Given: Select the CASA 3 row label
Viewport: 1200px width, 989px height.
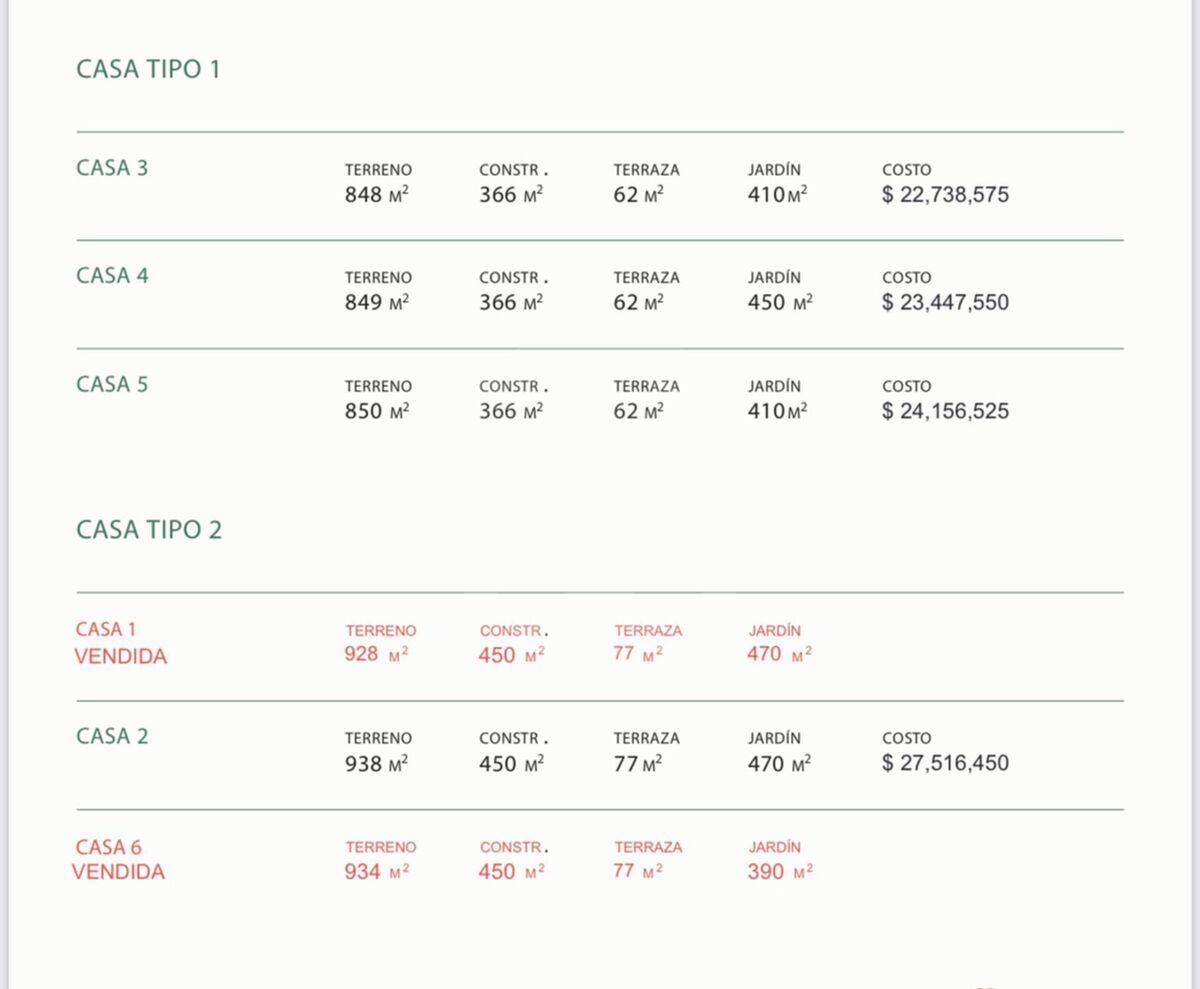Looking at the screenshot, I should [x=112, y=168].
